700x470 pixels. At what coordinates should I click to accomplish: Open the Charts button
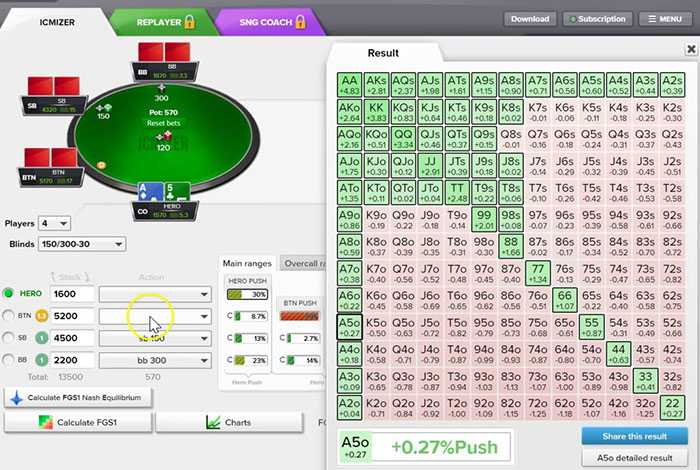(229, 422)
